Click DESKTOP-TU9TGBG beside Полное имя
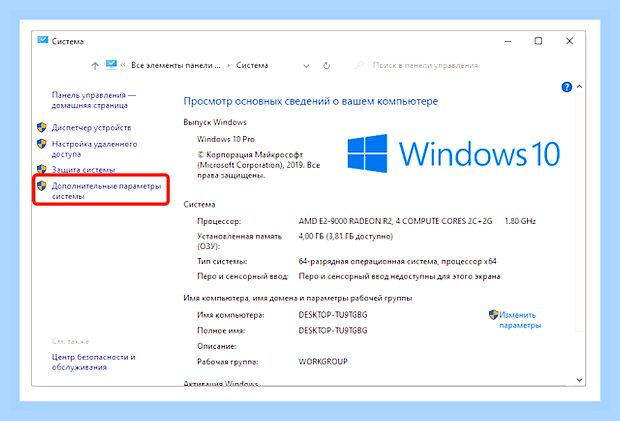The height and width of the screenshot is (421, 620). [x=333, y=330]
